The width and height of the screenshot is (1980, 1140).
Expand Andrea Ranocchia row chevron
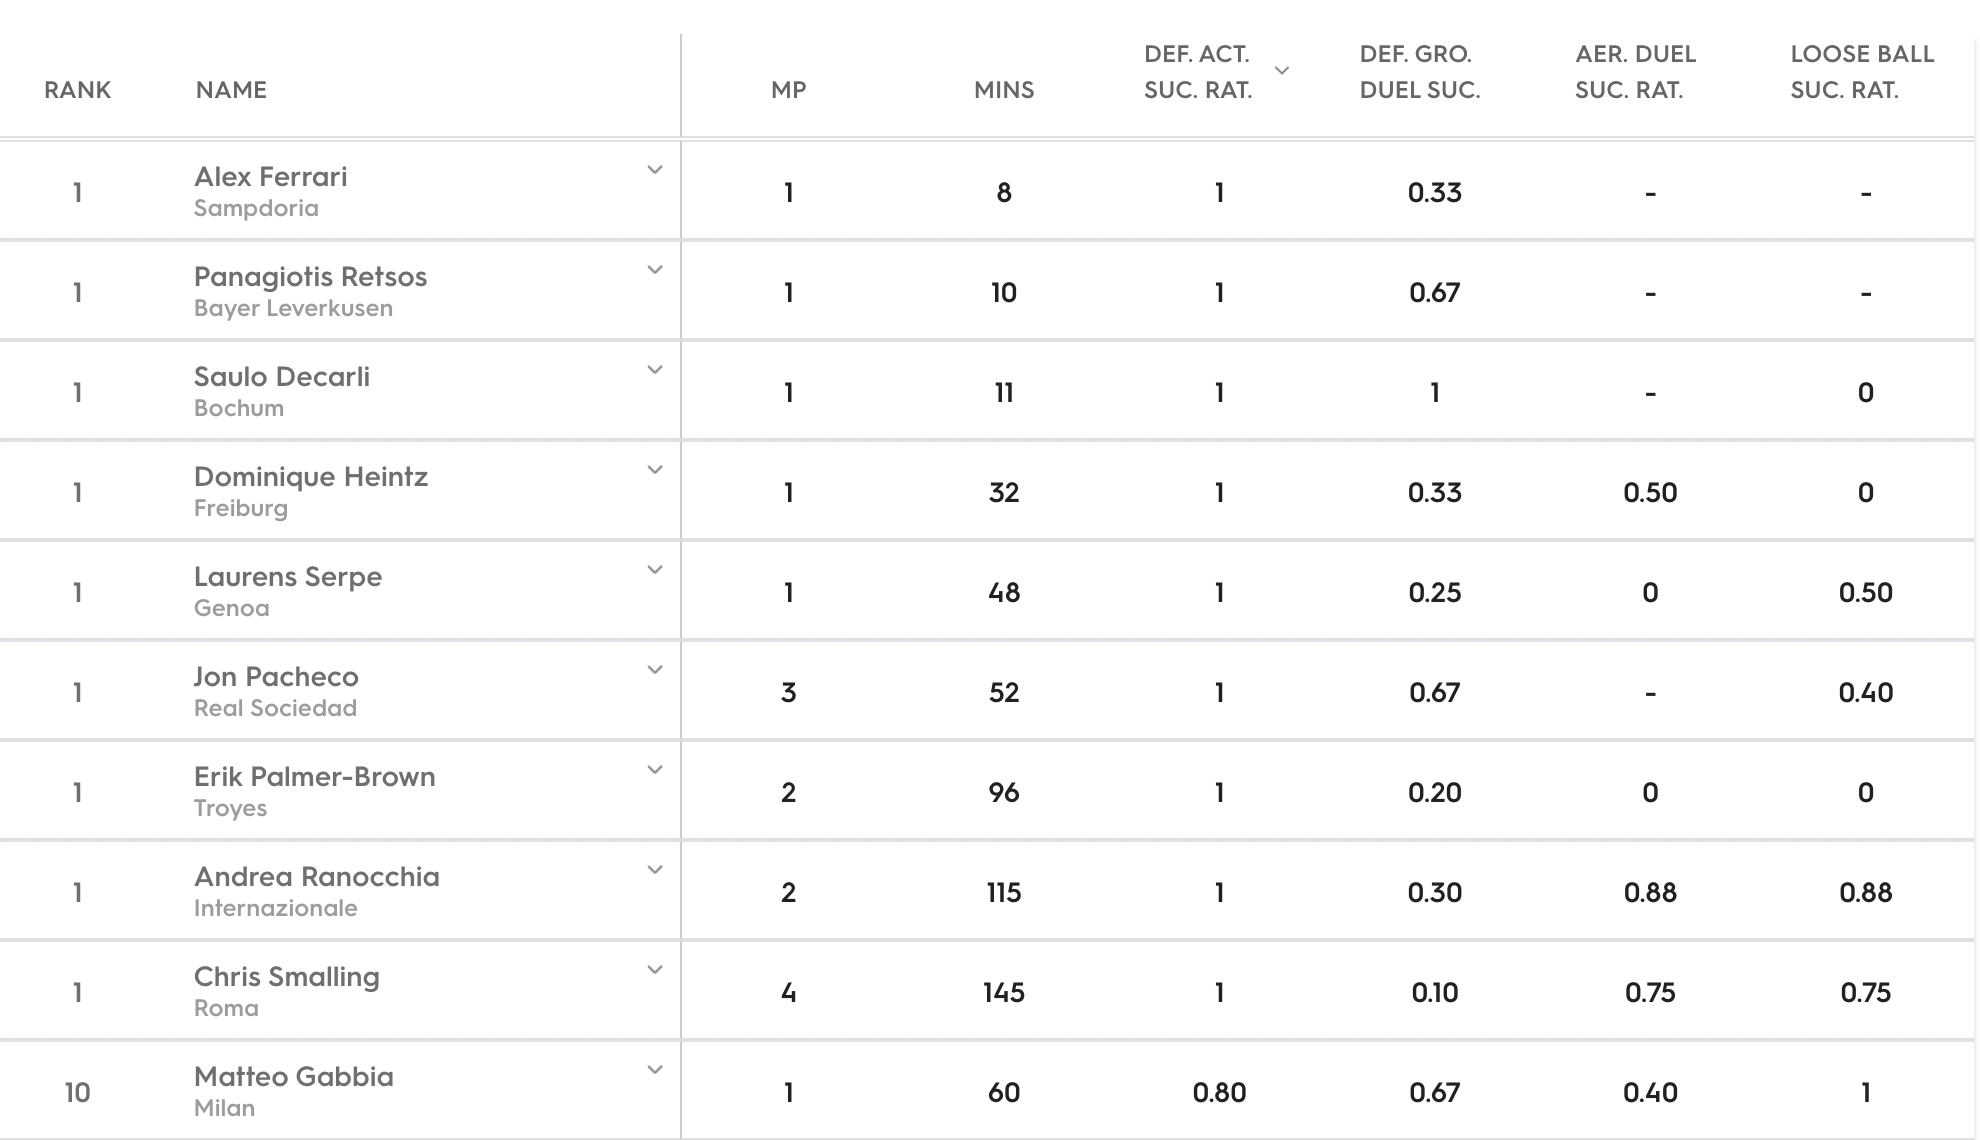pyautogui.click(x=655, y=870)
